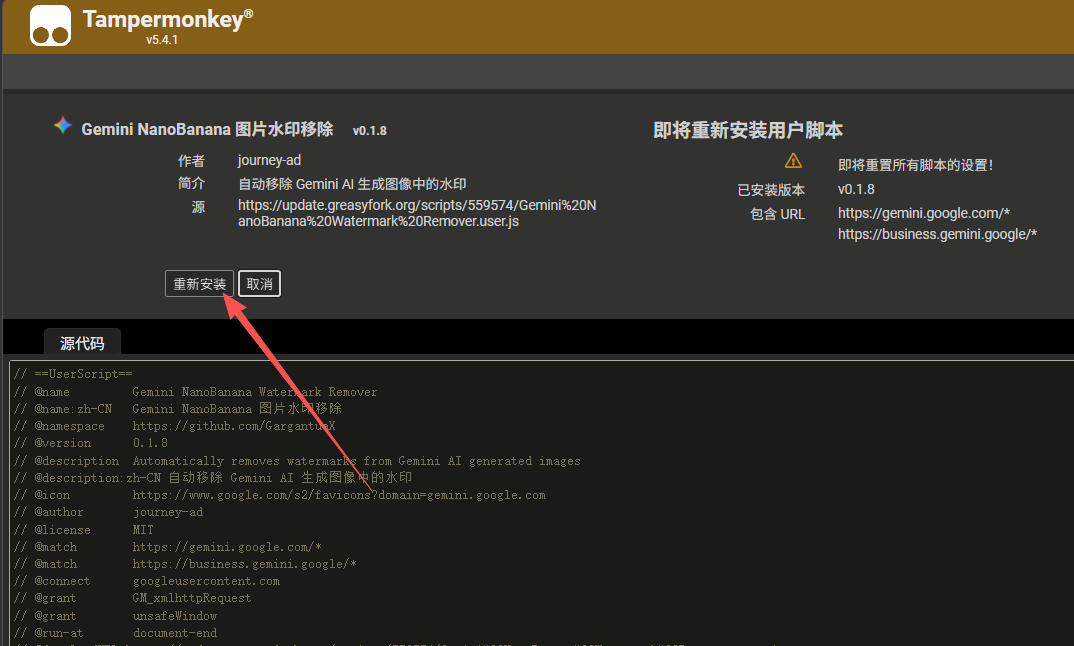Click the Tampermonkey logo icon
The width and height of the screenshot is (1074, 646).
(x=50, y=26)
